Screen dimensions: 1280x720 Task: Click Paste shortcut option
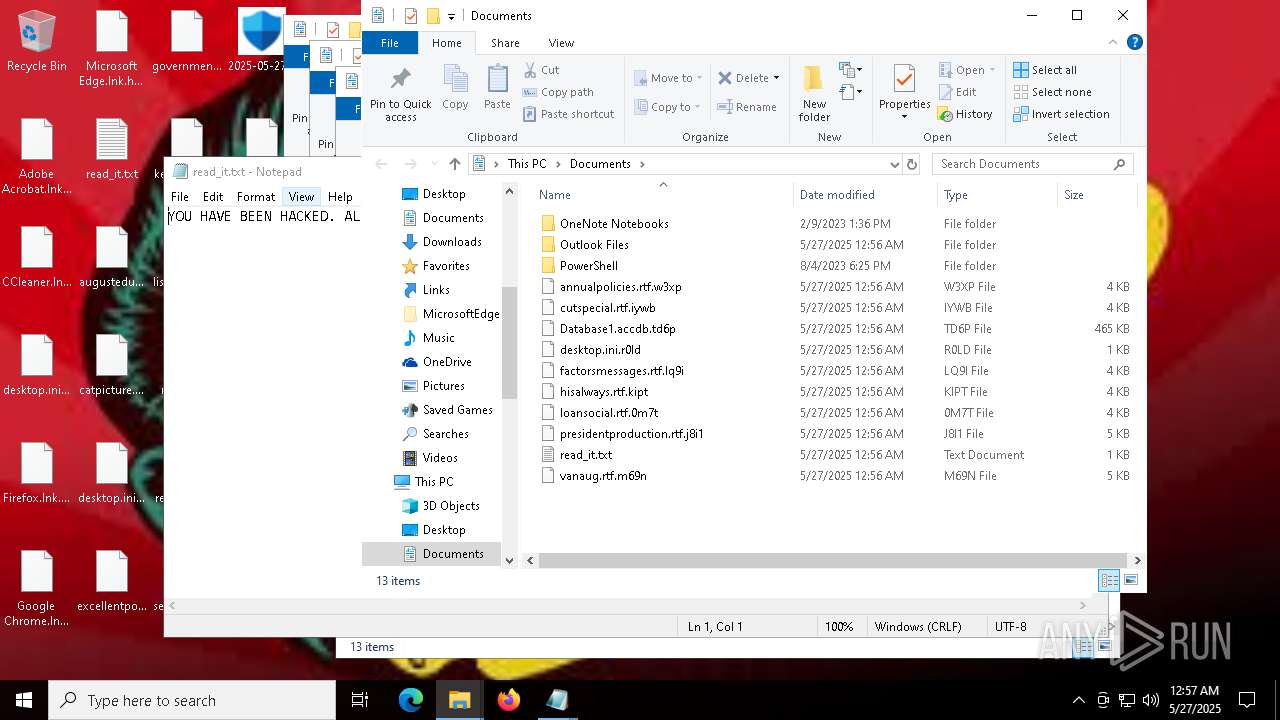568,114
